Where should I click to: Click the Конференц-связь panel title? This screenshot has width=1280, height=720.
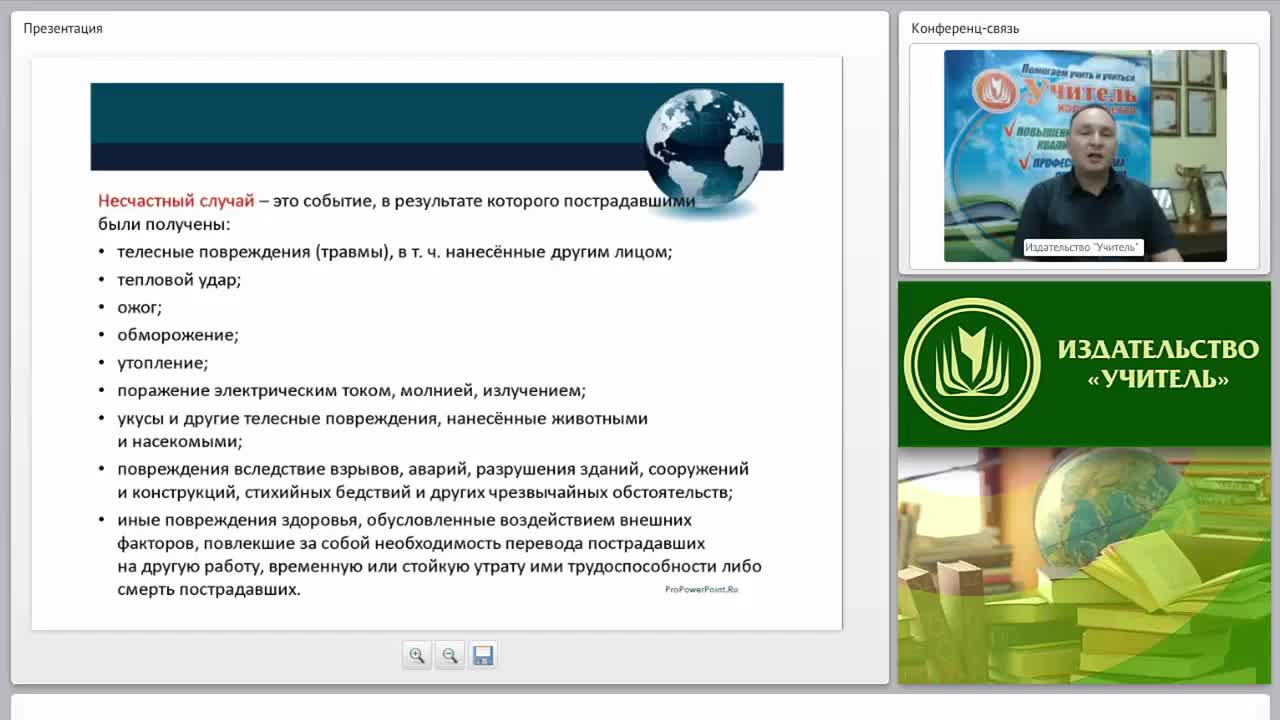[965, 28]
